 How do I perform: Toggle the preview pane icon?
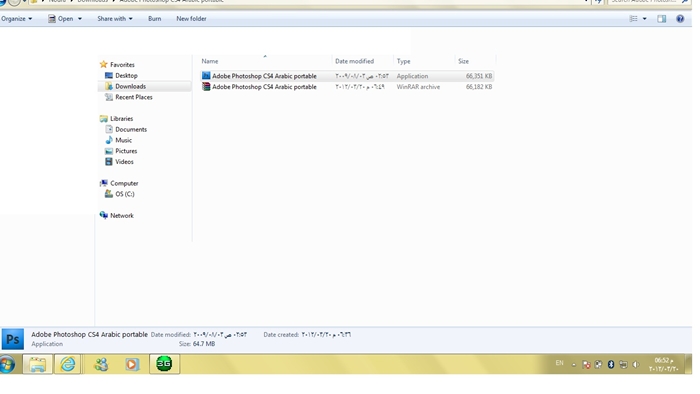pyautogui.click(x=662, y=19)
